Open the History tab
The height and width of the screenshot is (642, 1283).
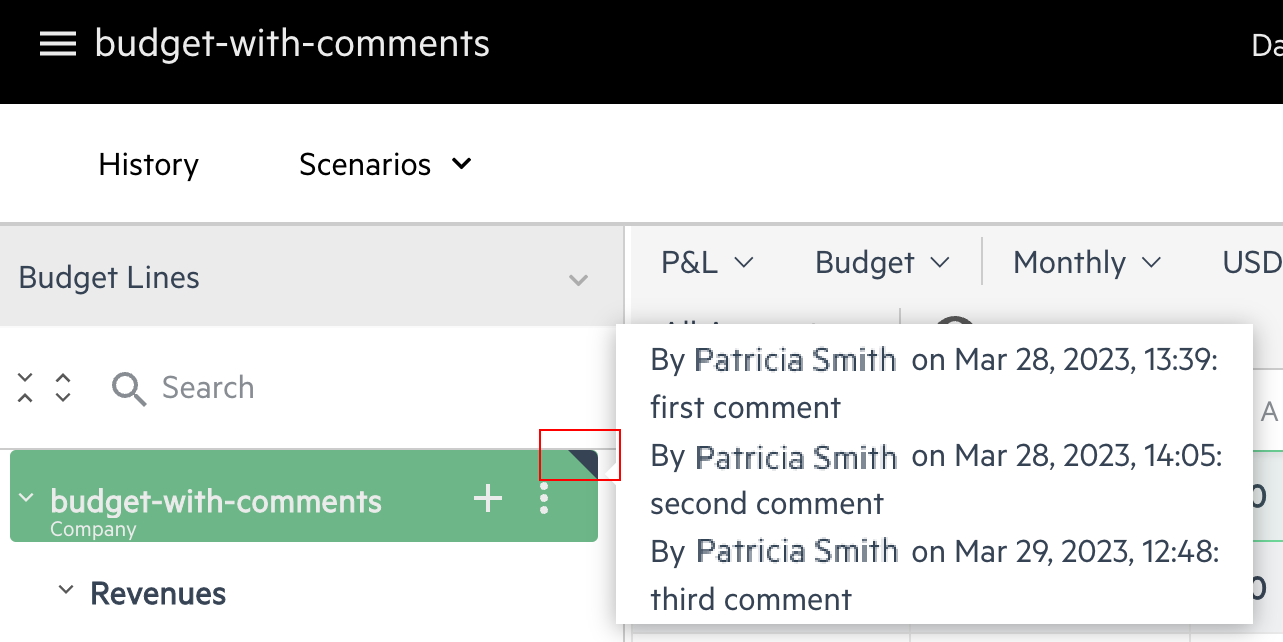[x=149, y=164]
